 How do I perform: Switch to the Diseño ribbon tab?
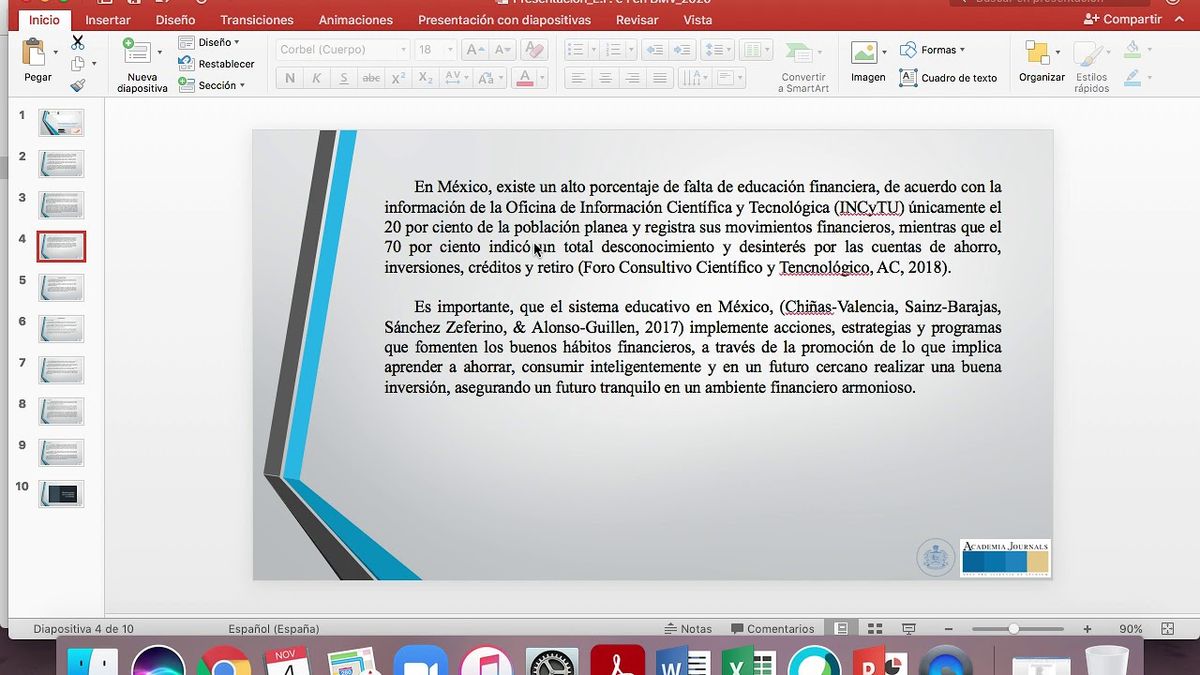pos(176,20)
